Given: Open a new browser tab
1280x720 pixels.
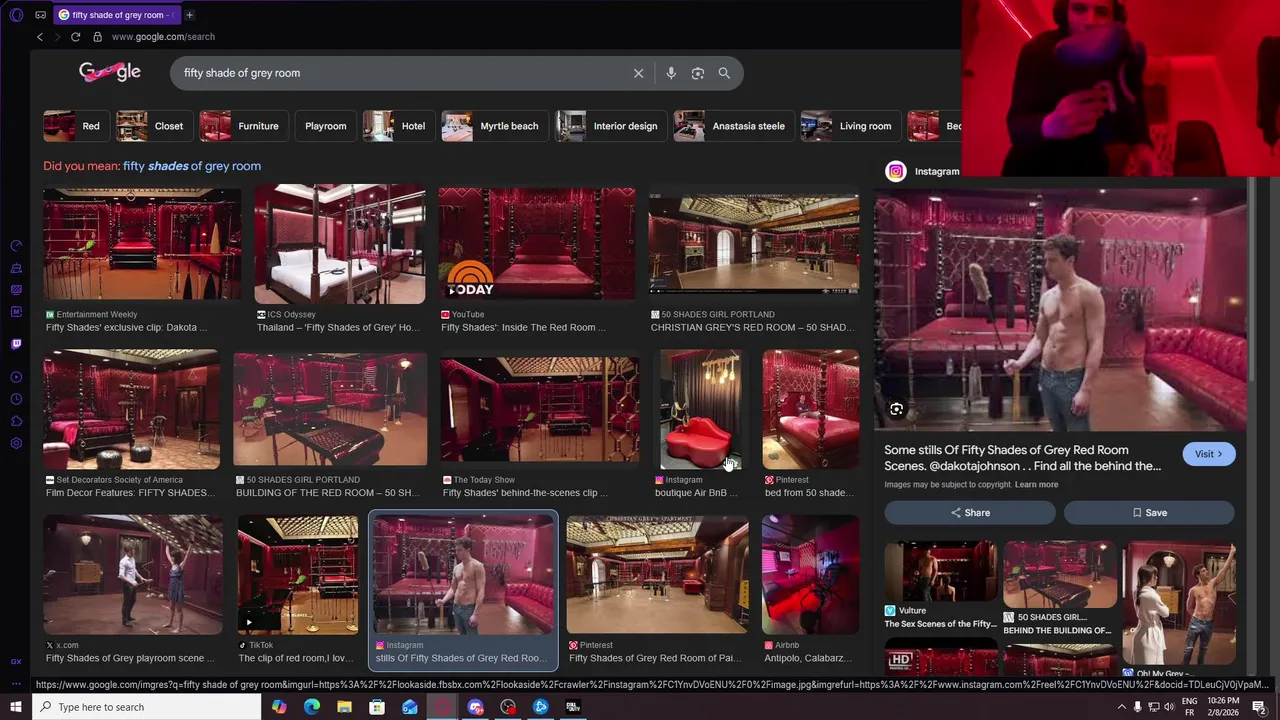Looking at the screenshot, I should tap(189, 15).
